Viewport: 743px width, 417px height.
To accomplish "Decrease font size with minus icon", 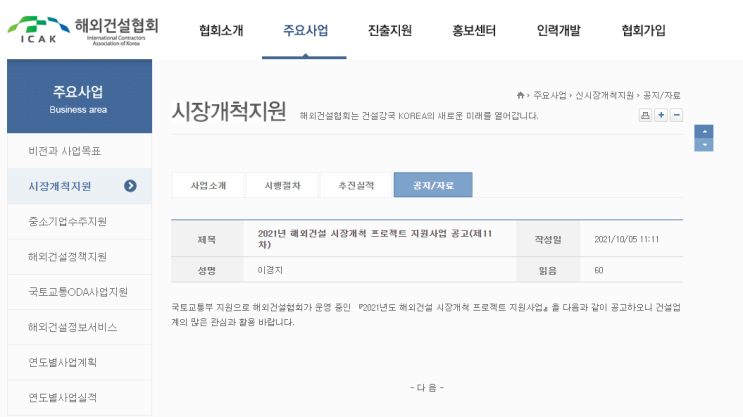I will click(677, 115).
